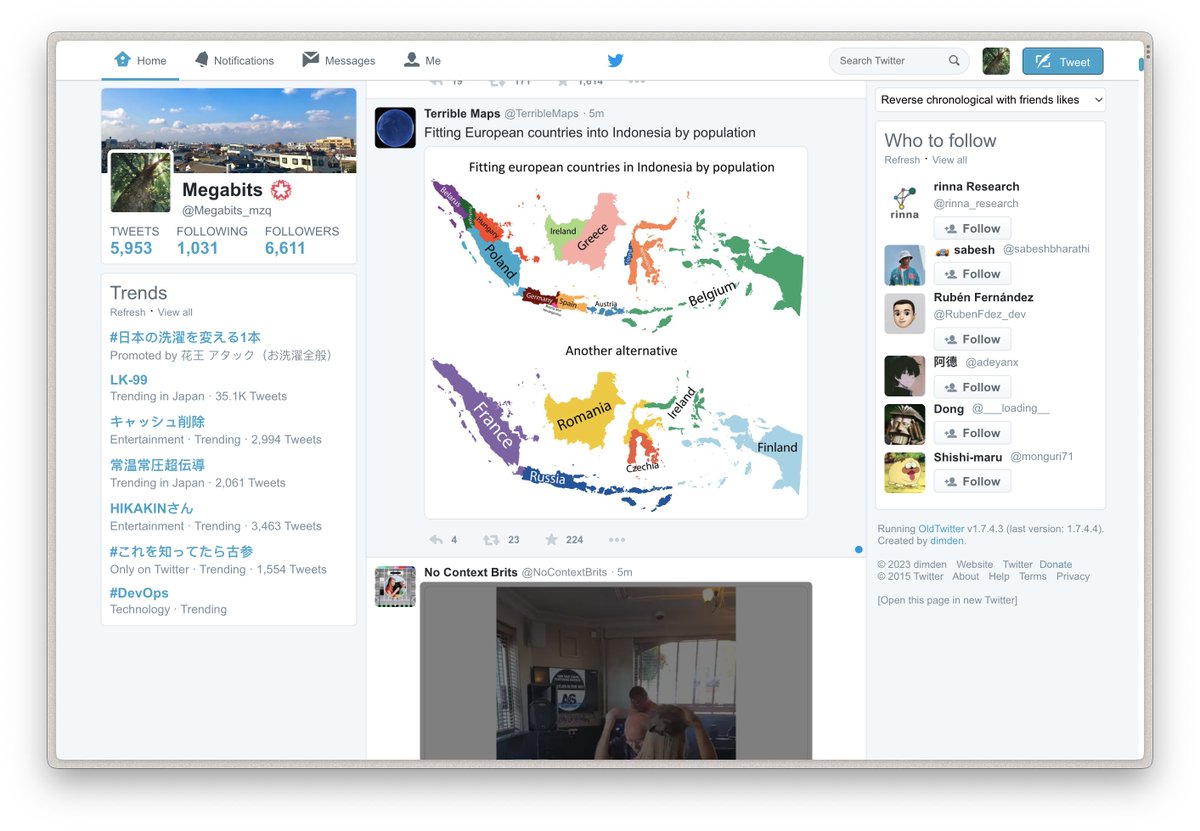
Task: Reply to the Terrible Maps tweet
Action: (436, 540)
